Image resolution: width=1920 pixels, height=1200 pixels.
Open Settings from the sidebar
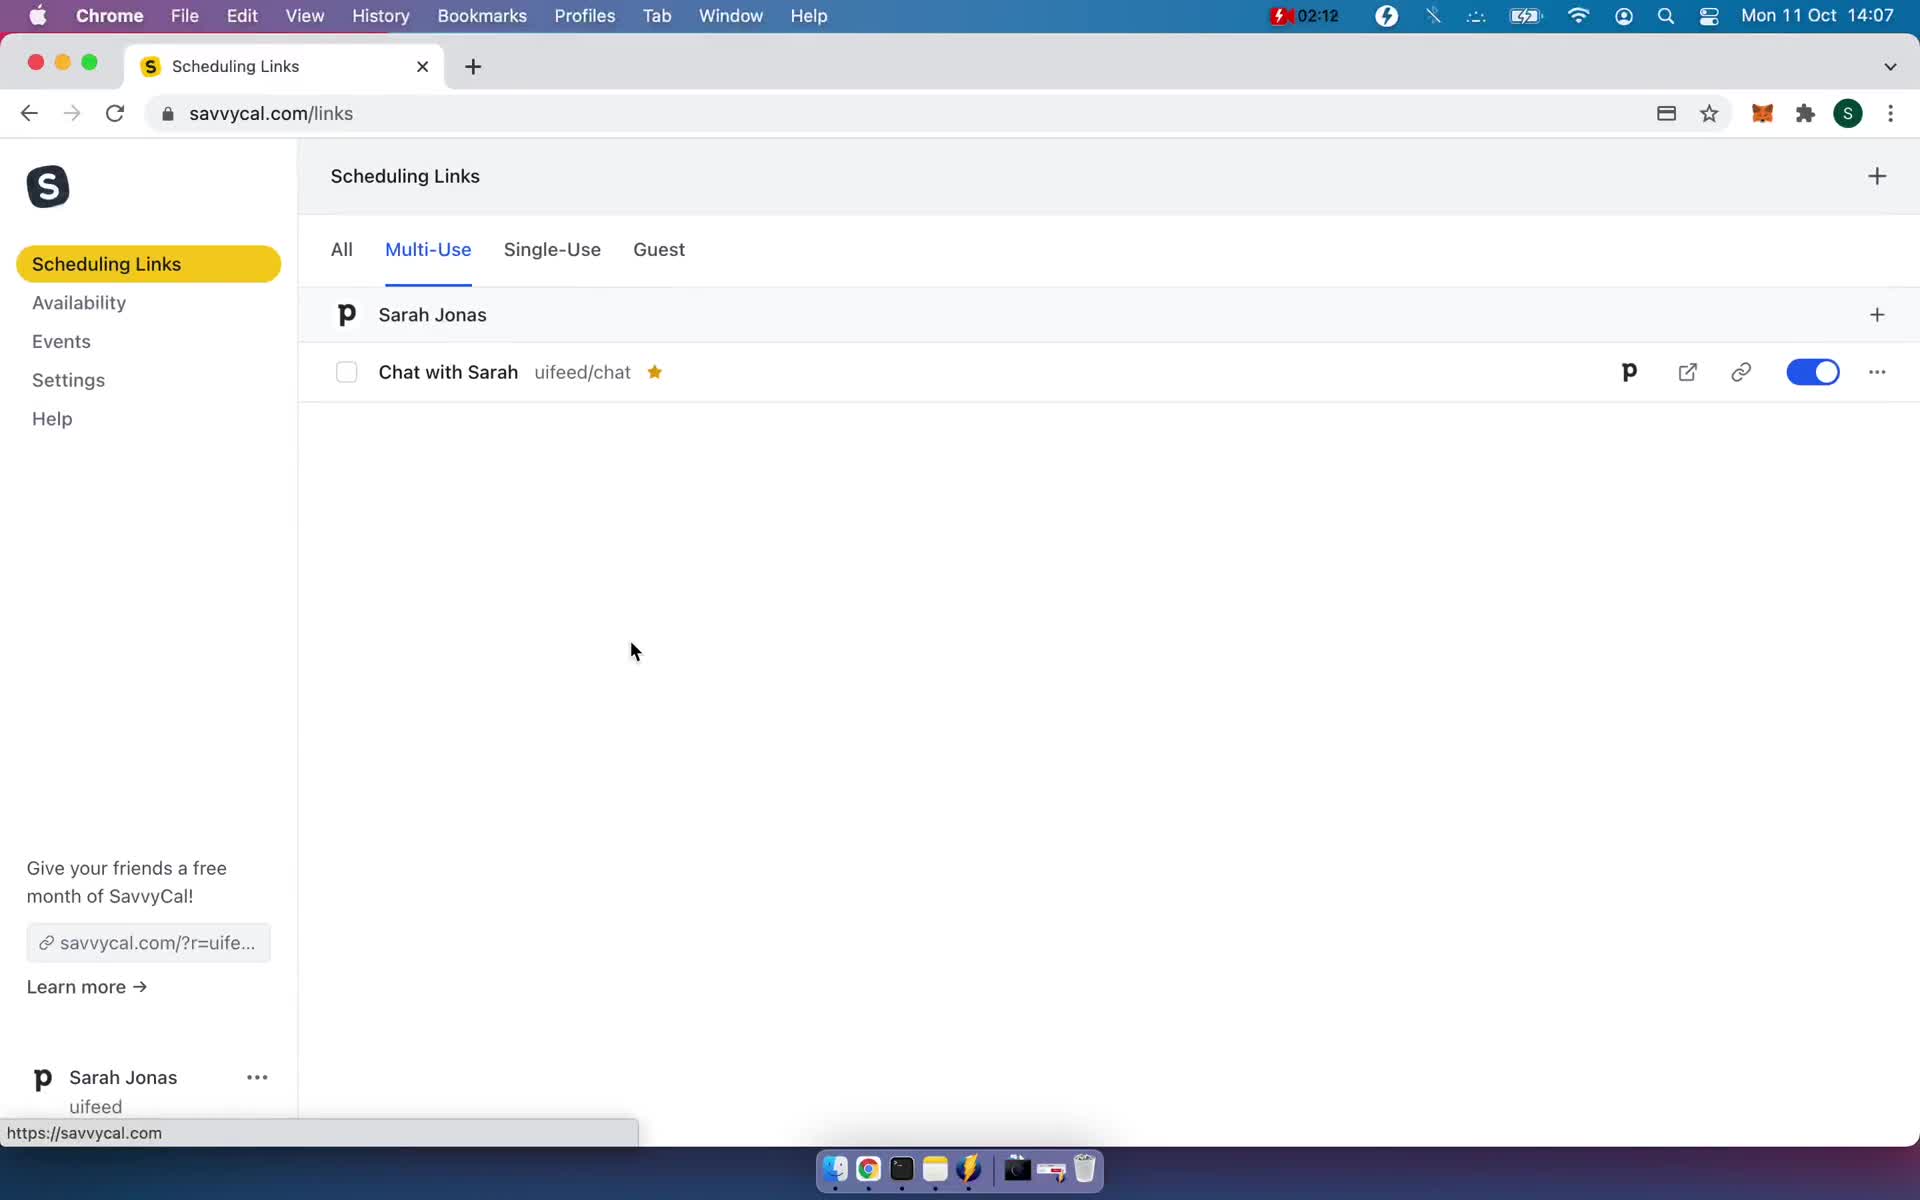pyautogui.click(x=68, y=380)
